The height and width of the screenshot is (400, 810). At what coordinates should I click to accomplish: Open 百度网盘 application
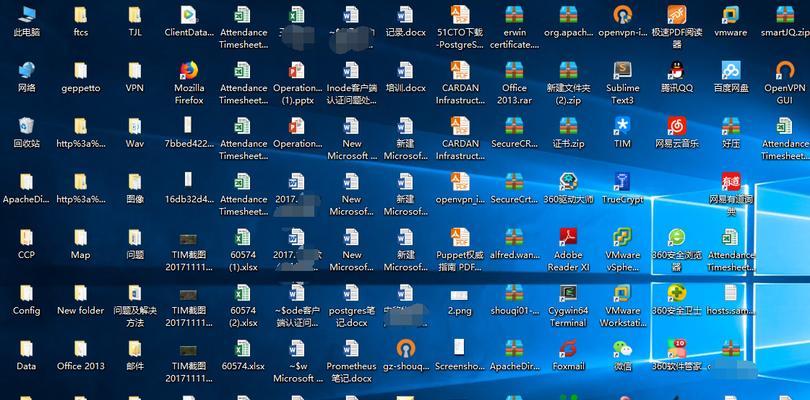click(x=730, y=77)
